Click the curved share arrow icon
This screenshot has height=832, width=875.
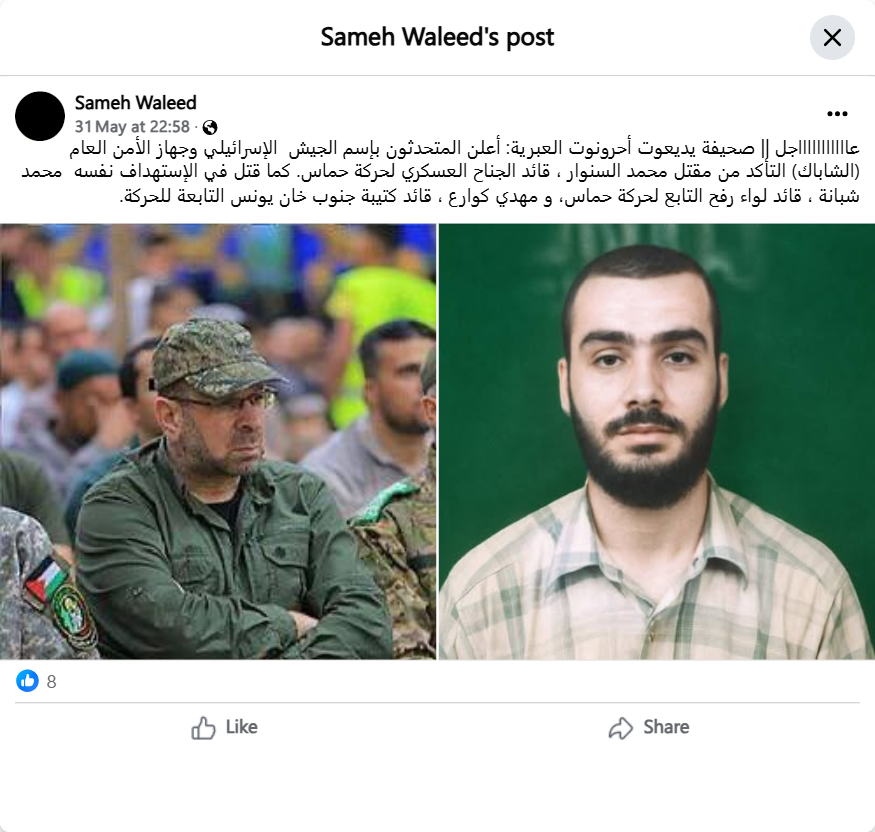click(x=621, y=728)
